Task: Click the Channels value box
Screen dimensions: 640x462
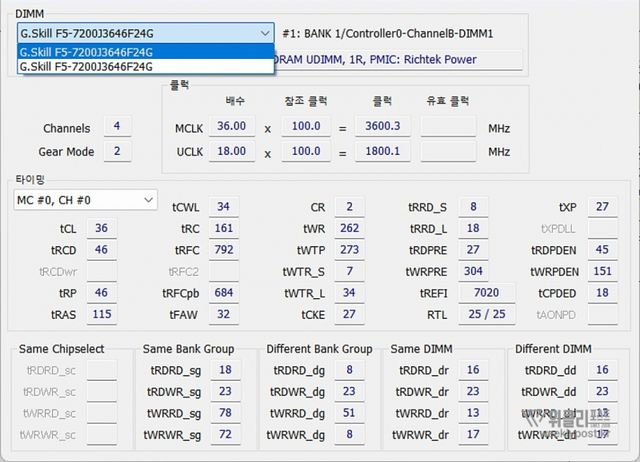Action: click(x=117, y=126)
